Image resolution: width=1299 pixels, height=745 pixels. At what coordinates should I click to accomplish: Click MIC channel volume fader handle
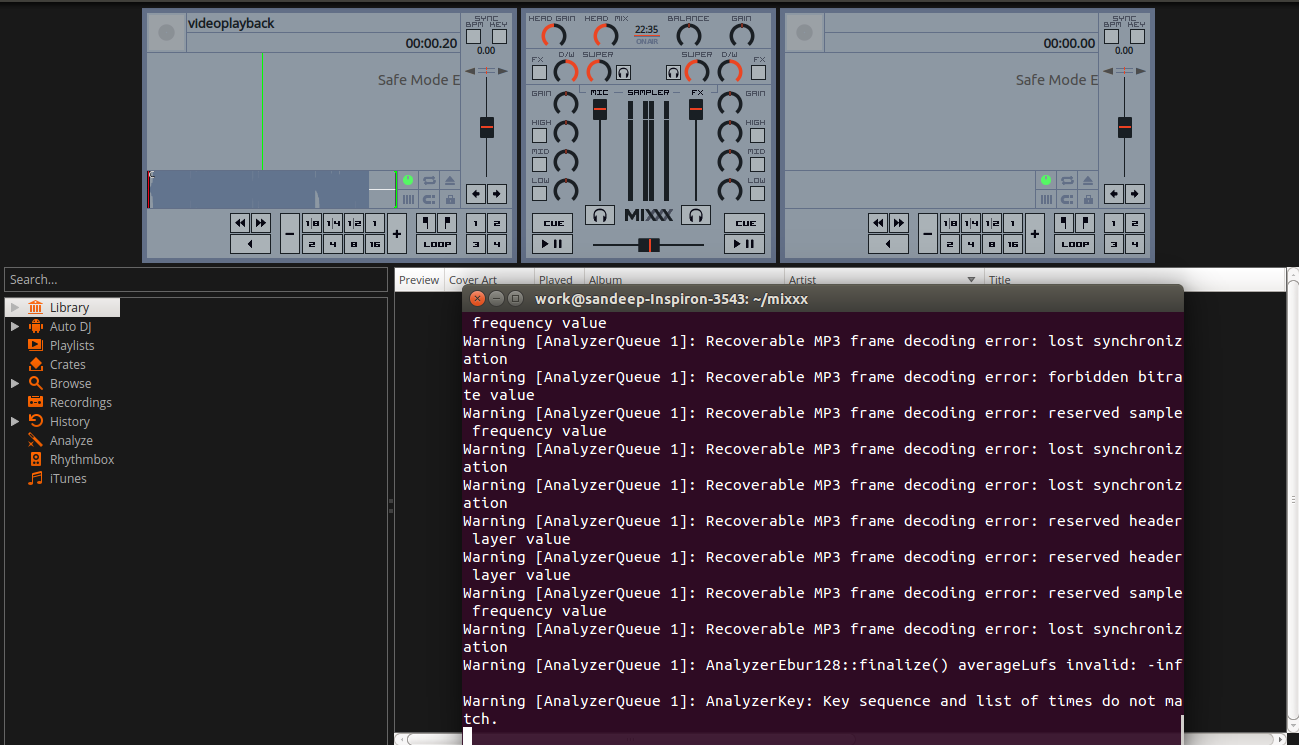point(600,108)
